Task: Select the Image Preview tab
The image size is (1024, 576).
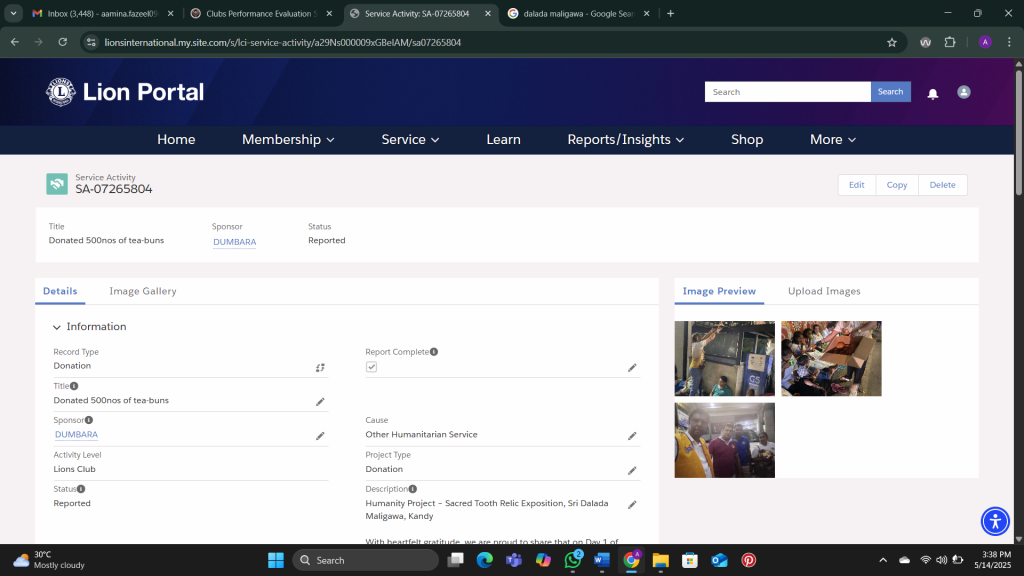Action: click(719, 291)
